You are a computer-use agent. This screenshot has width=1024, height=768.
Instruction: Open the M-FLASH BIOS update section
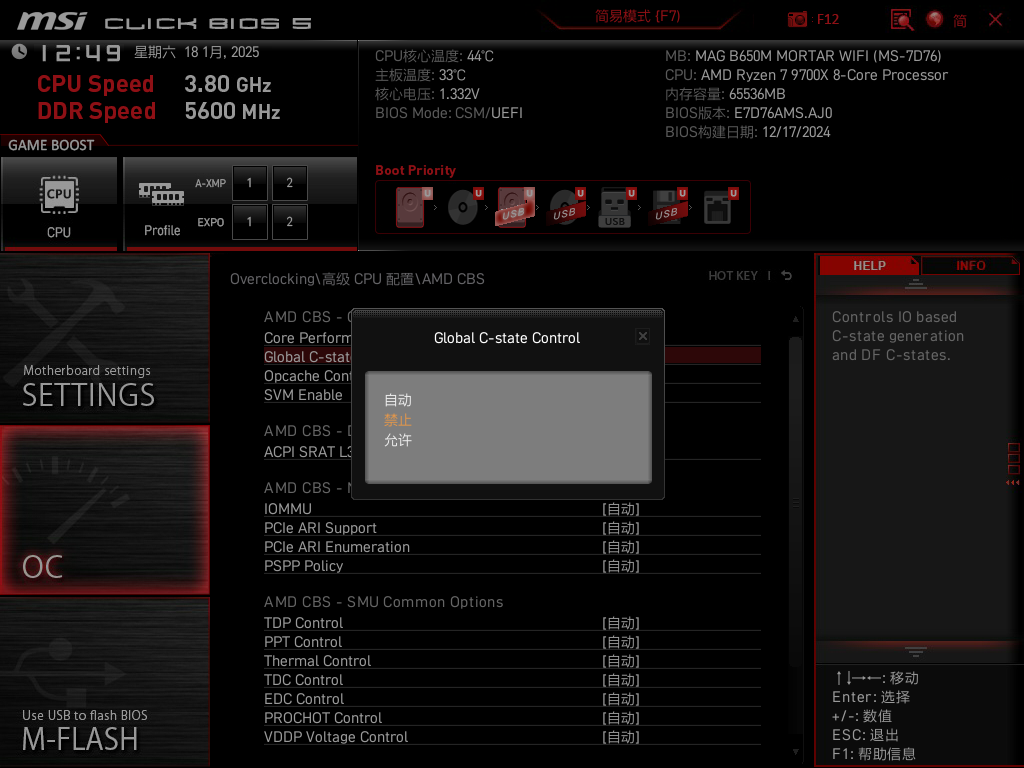(x=104, y=682)
